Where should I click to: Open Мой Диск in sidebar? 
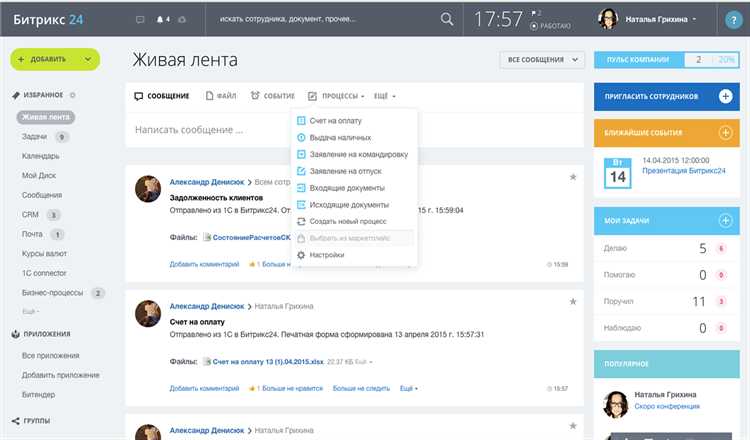pos(39,176)
